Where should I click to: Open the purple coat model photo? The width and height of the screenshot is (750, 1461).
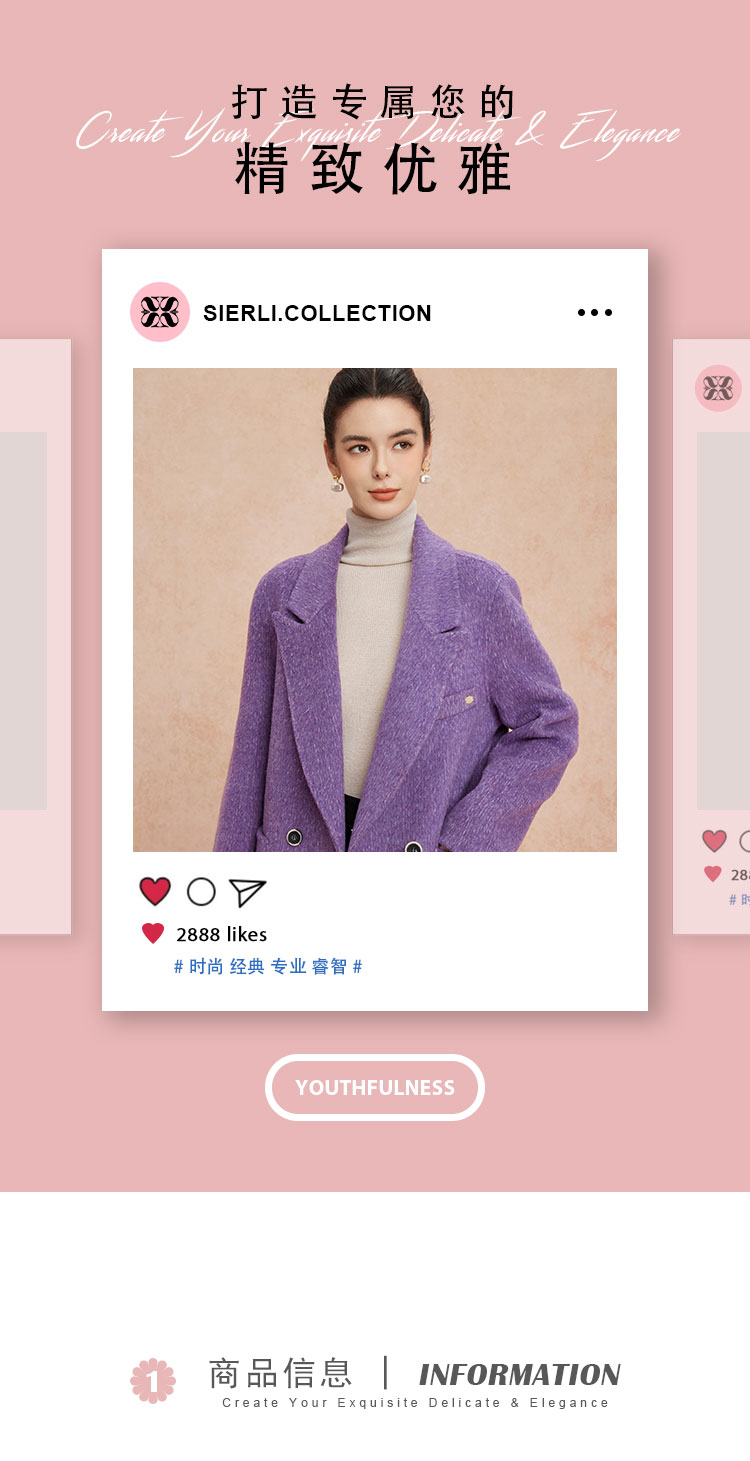(375, 610)
